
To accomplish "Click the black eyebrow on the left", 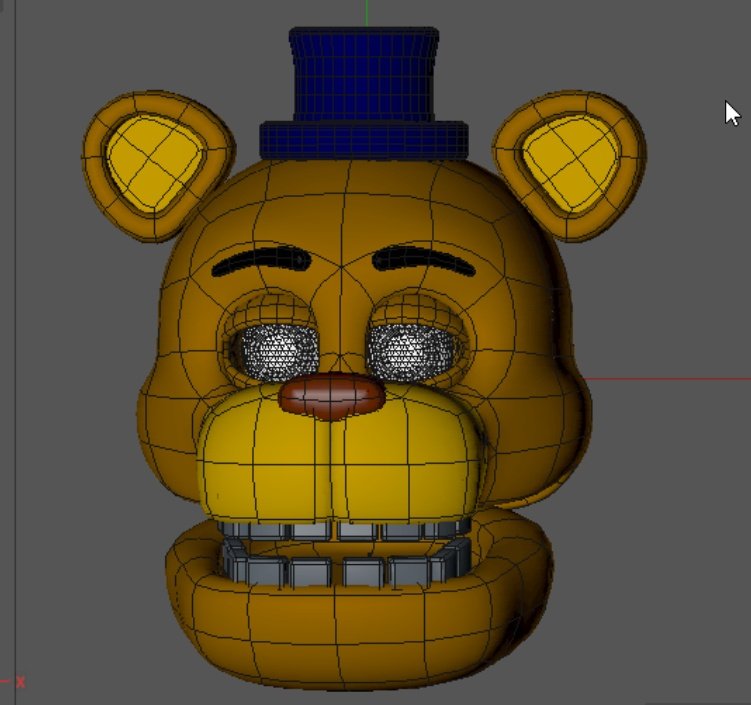I will point(261,261).
